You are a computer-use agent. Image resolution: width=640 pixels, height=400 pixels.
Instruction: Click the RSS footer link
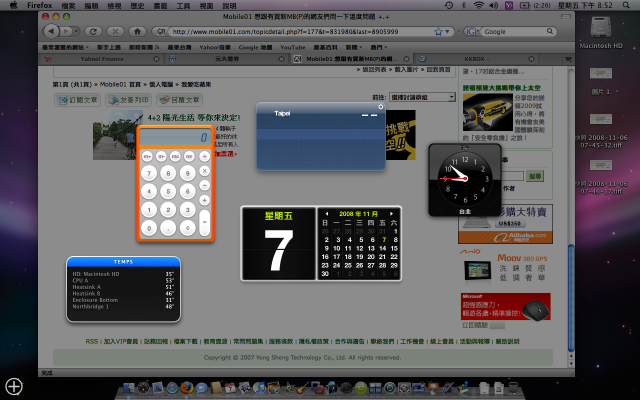tap(91, 341)
